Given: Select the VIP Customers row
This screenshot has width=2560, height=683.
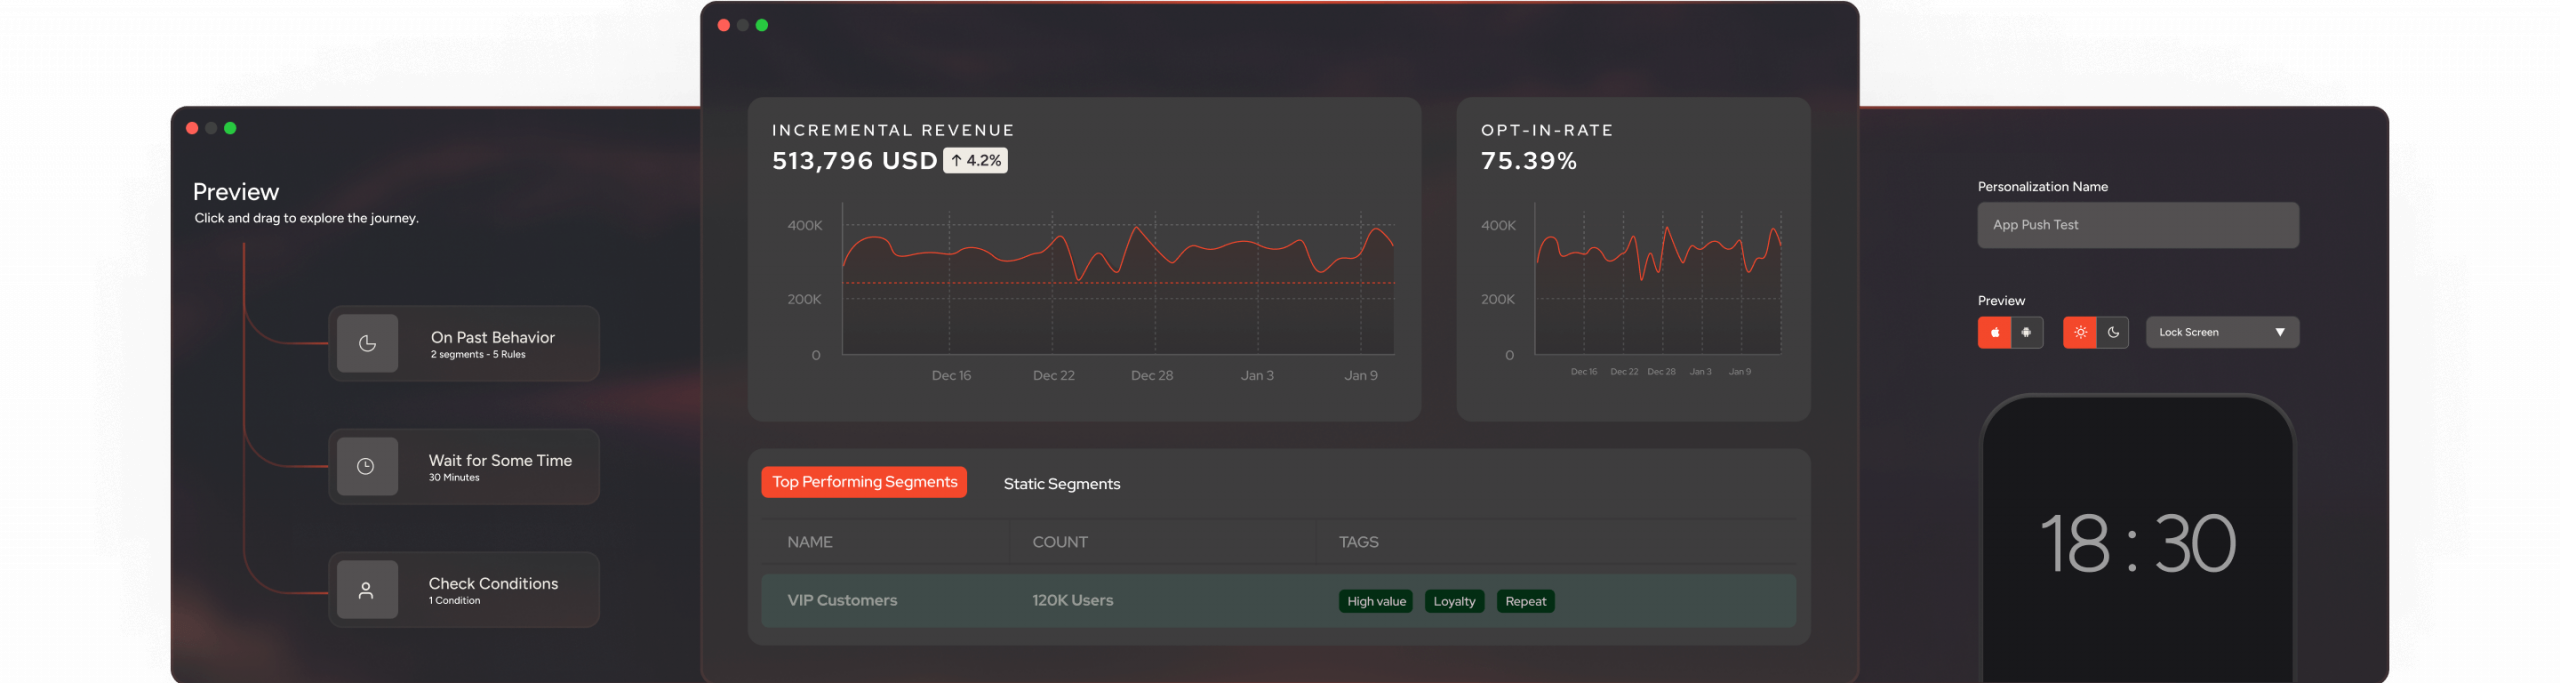Looking at the screenshot, I should tap(842, 601).
